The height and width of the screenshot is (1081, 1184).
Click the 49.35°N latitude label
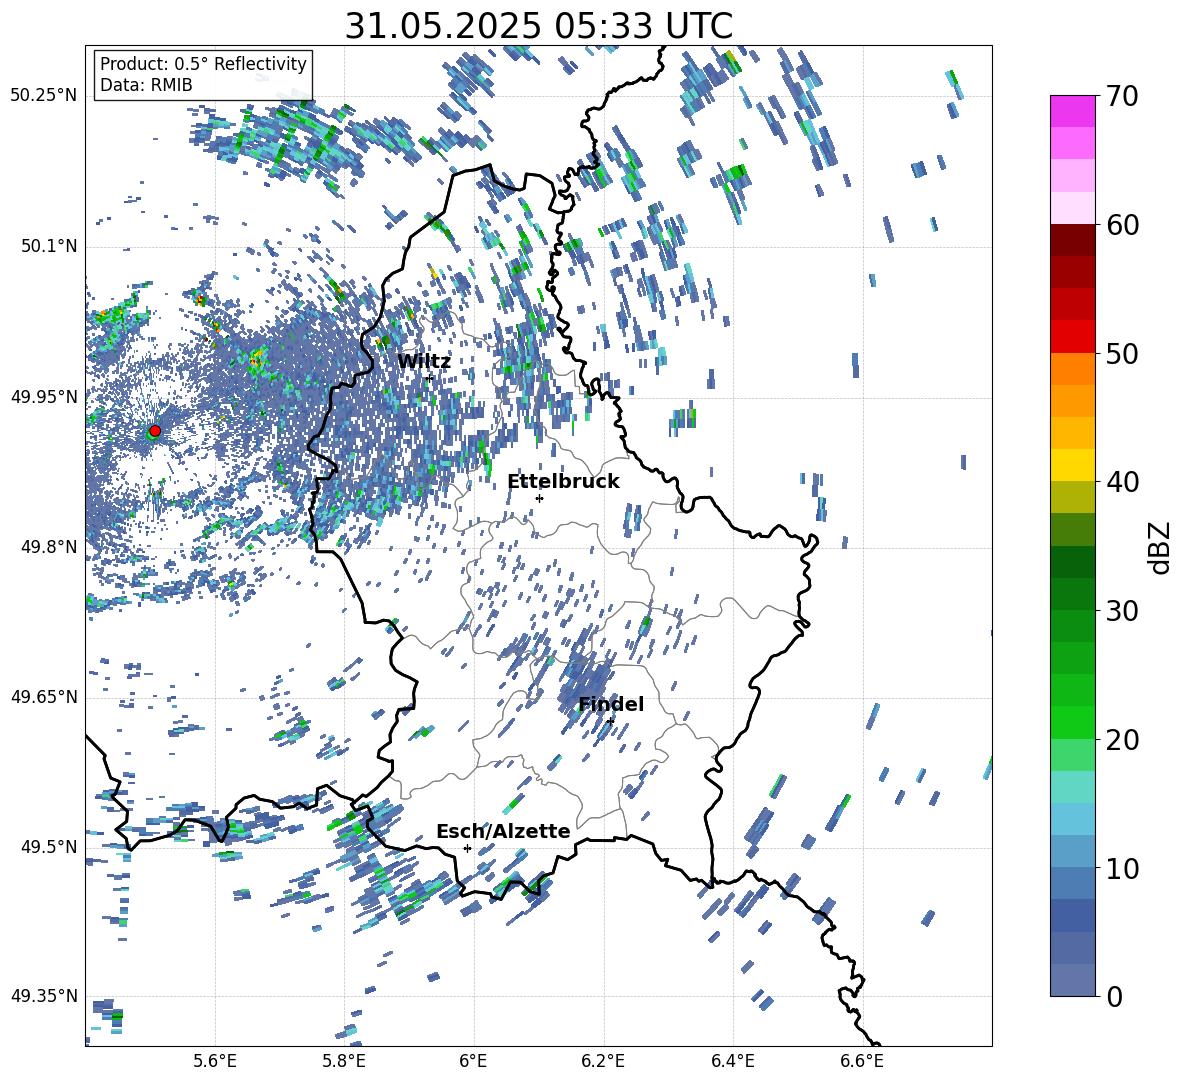click(x=44, y=996)
